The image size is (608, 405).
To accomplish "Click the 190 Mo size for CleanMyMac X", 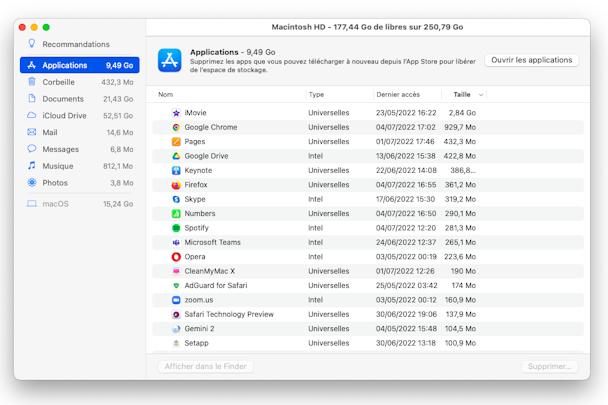I will [463, 271].
